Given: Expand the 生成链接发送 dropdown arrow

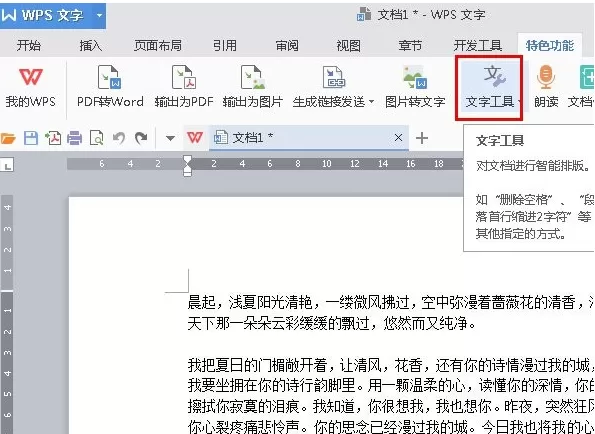Looking at the screenshot, I should pos(371,102).
